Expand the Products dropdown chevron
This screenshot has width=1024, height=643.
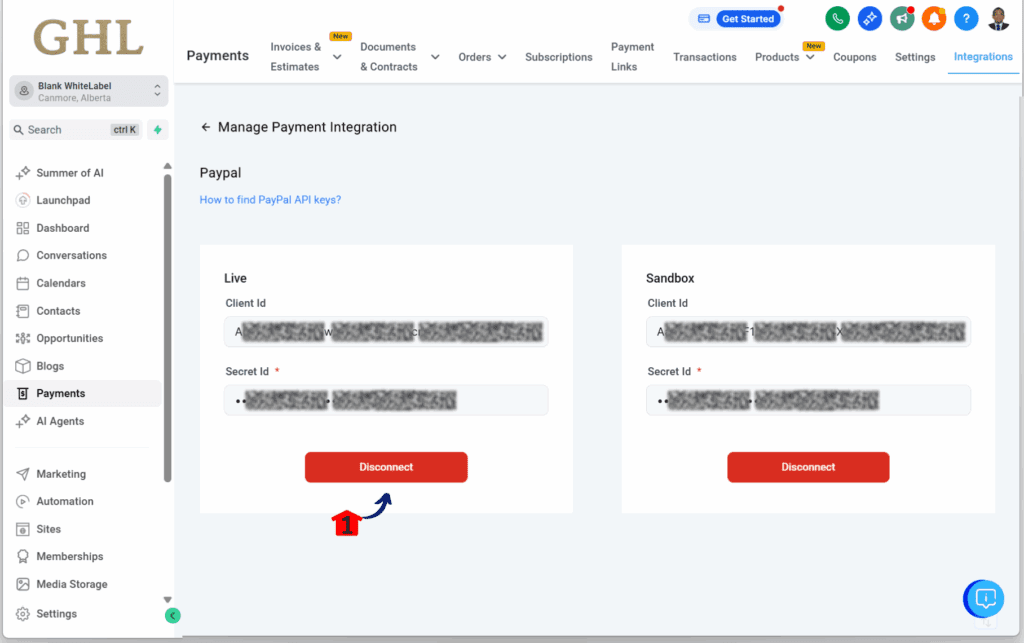coord(810,57)
